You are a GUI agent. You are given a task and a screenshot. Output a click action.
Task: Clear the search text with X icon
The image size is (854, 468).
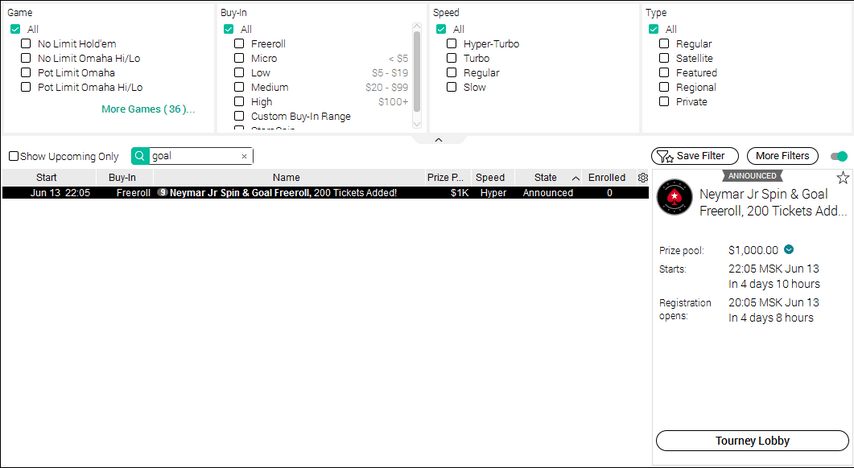click(244, 156)
